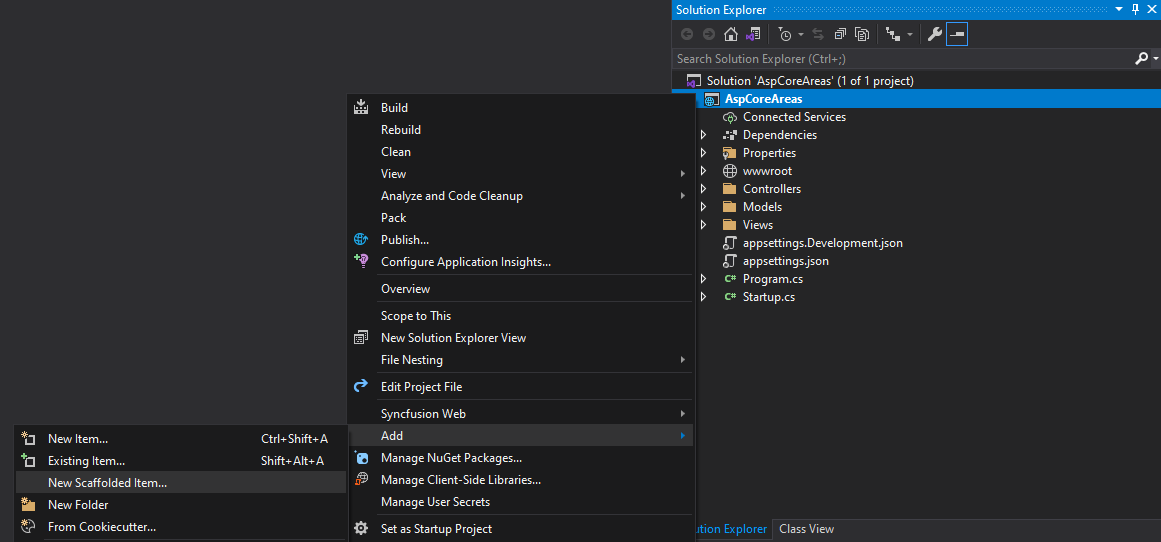This screenshot has width=1161, height=542.
Task: Toggle Show All Files in toolbar
Action: pyautogui.click(x=862, y=34)
